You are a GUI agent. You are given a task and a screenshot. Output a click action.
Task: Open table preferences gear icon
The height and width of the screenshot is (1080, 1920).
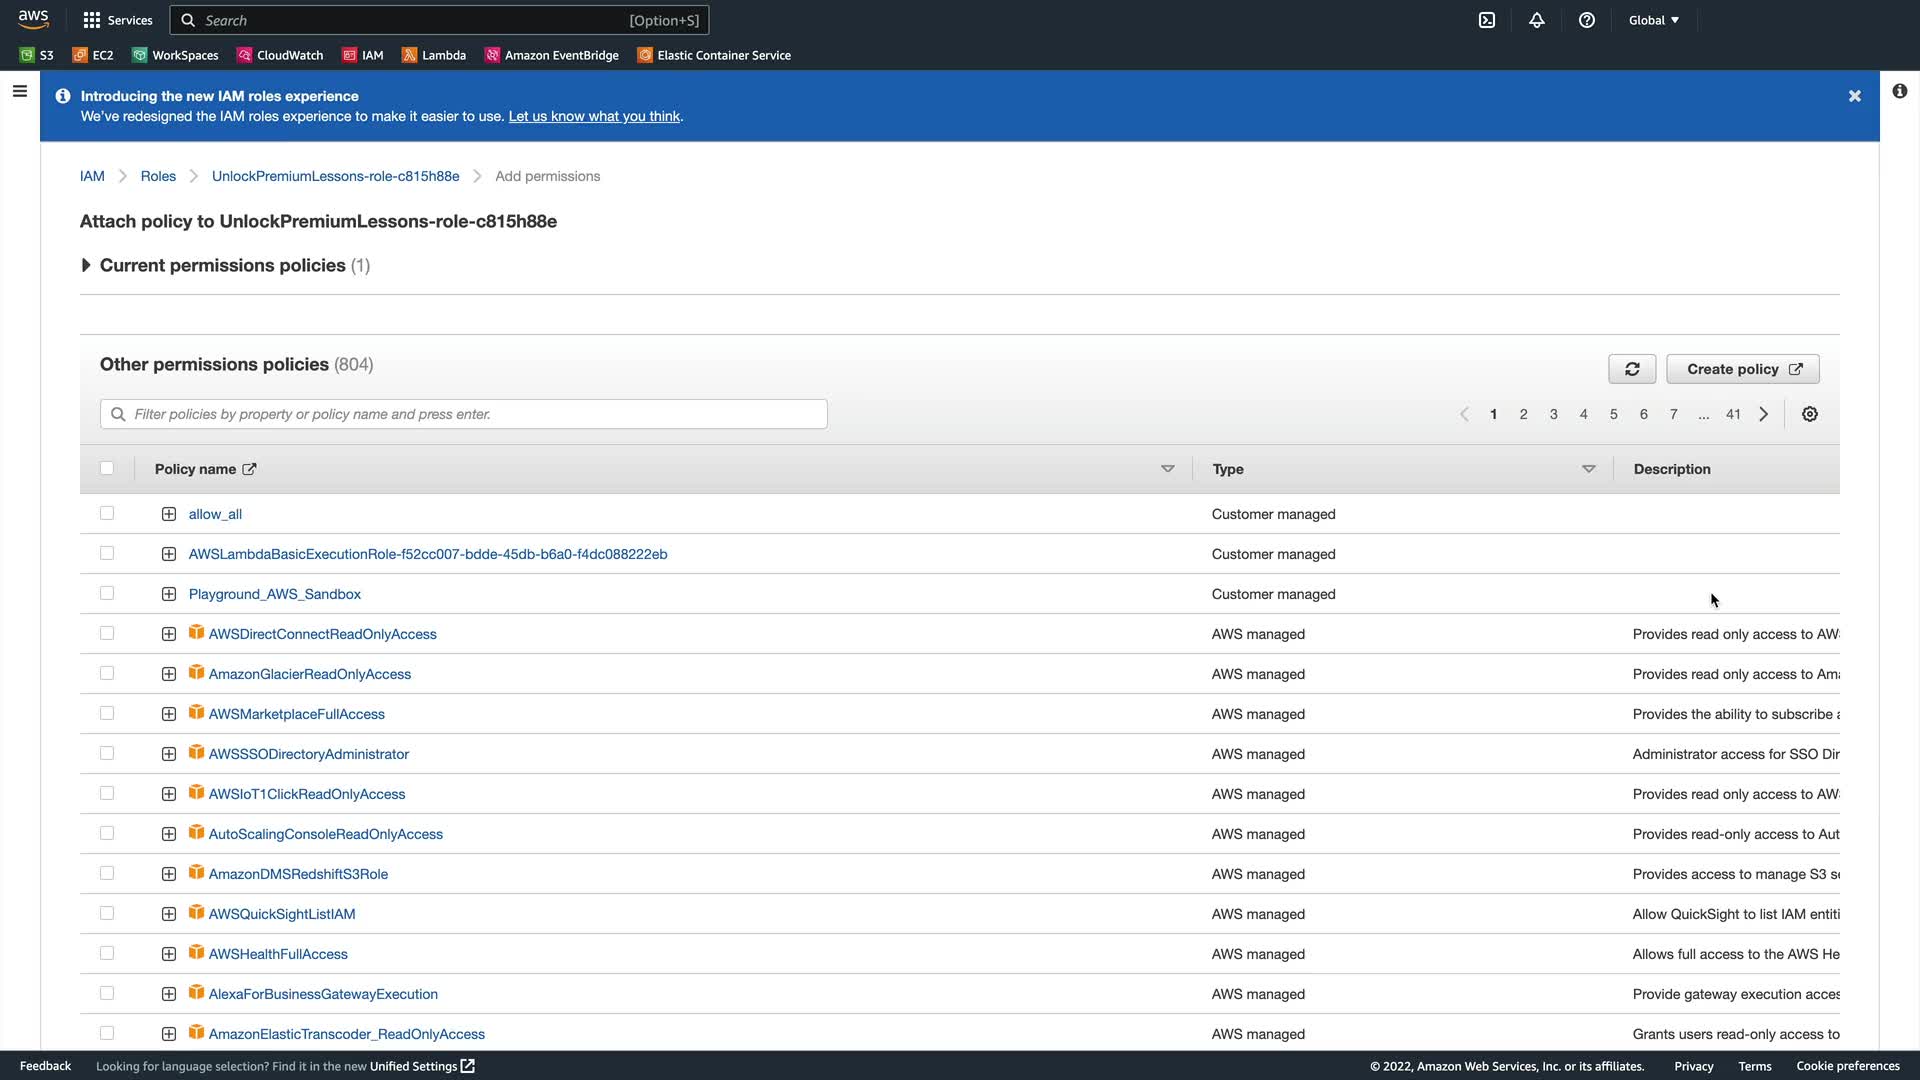1810,414
